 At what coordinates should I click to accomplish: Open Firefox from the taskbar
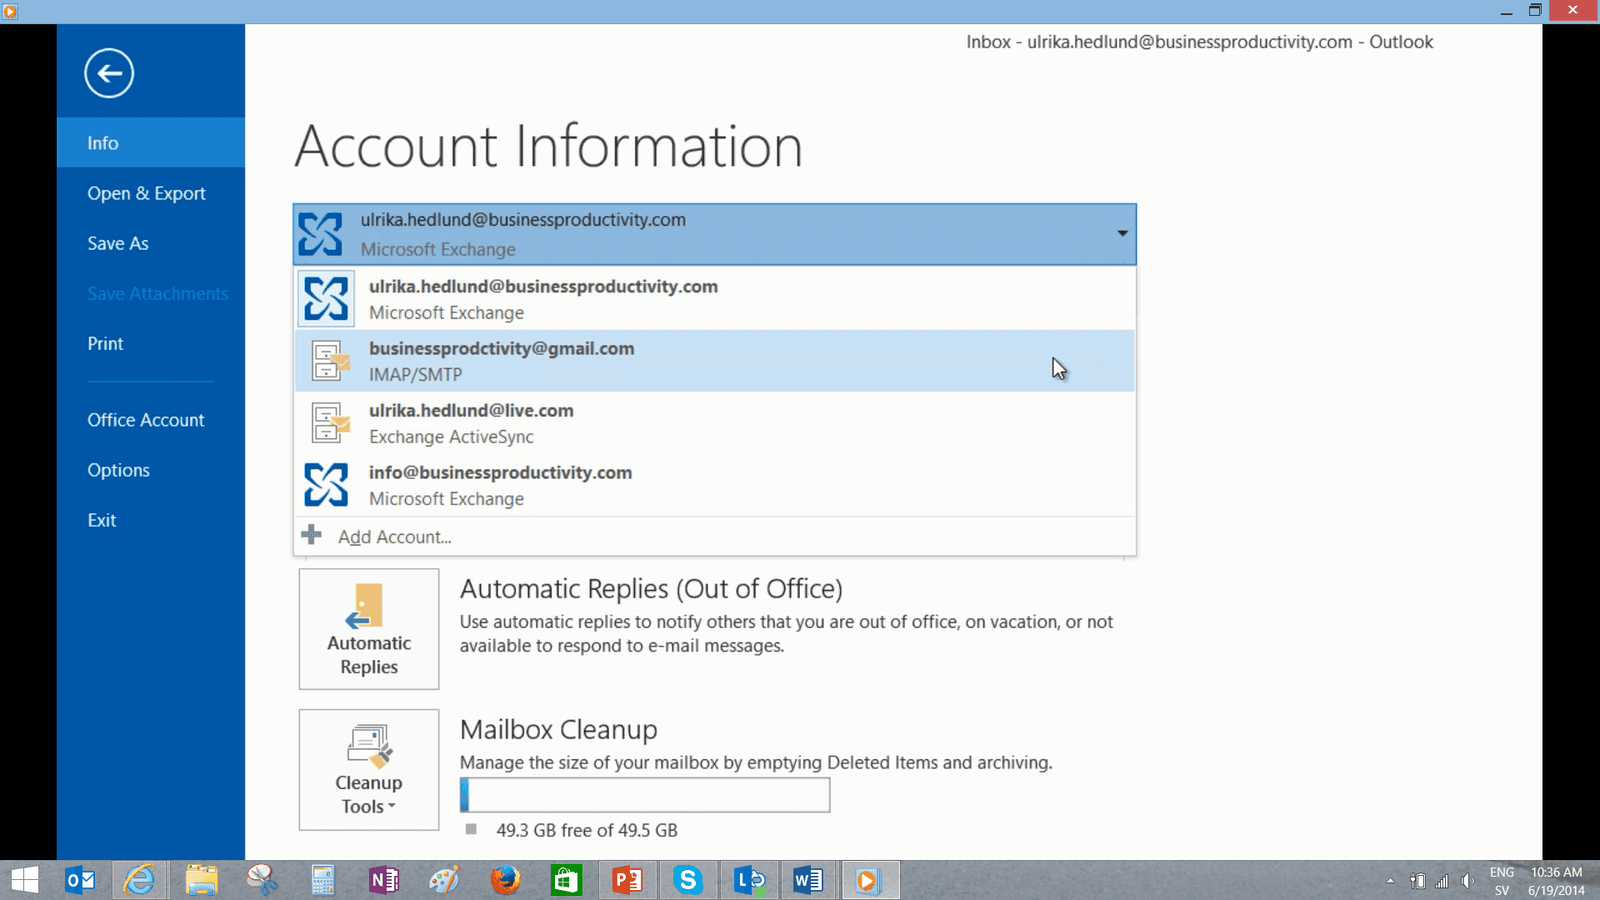[x=506, y=880]
